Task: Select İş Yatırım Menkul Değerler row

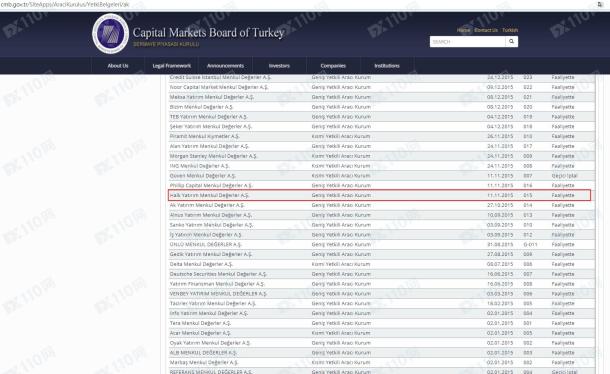Action: pos(382,235)
